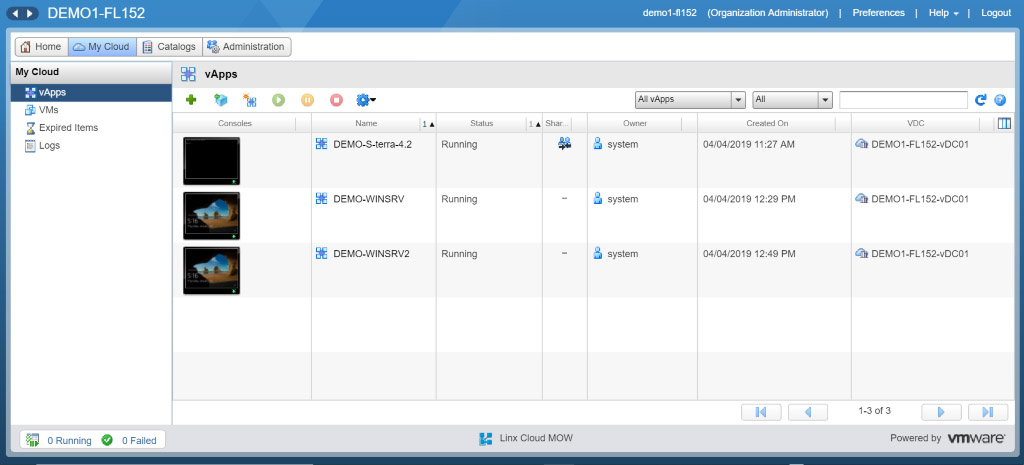Click the green Start vApp icon
The width and height of the screenshot is (1024, 465).
279,100
